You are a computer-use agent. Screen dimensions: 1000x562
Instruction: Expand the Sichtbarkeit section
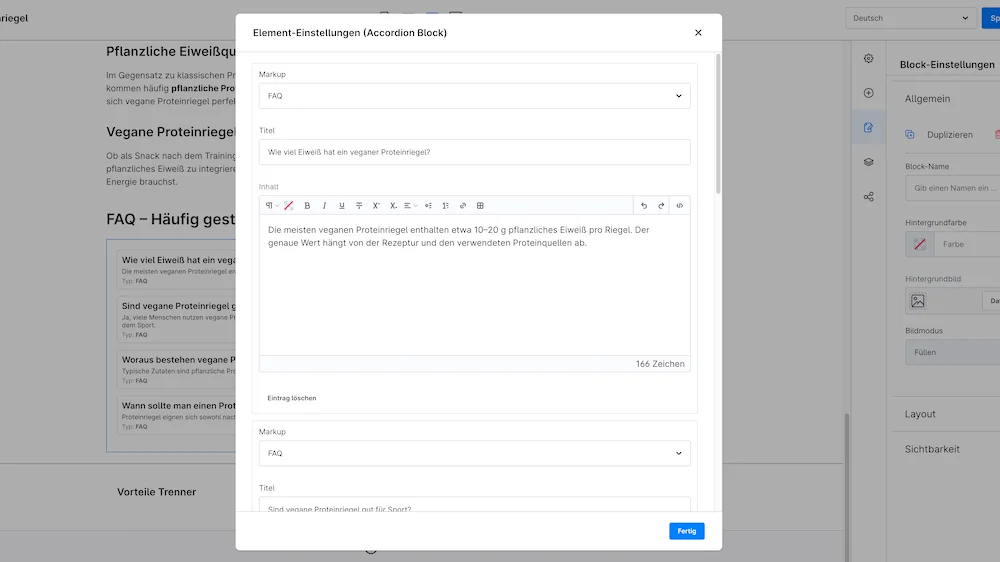click(932, 449)
